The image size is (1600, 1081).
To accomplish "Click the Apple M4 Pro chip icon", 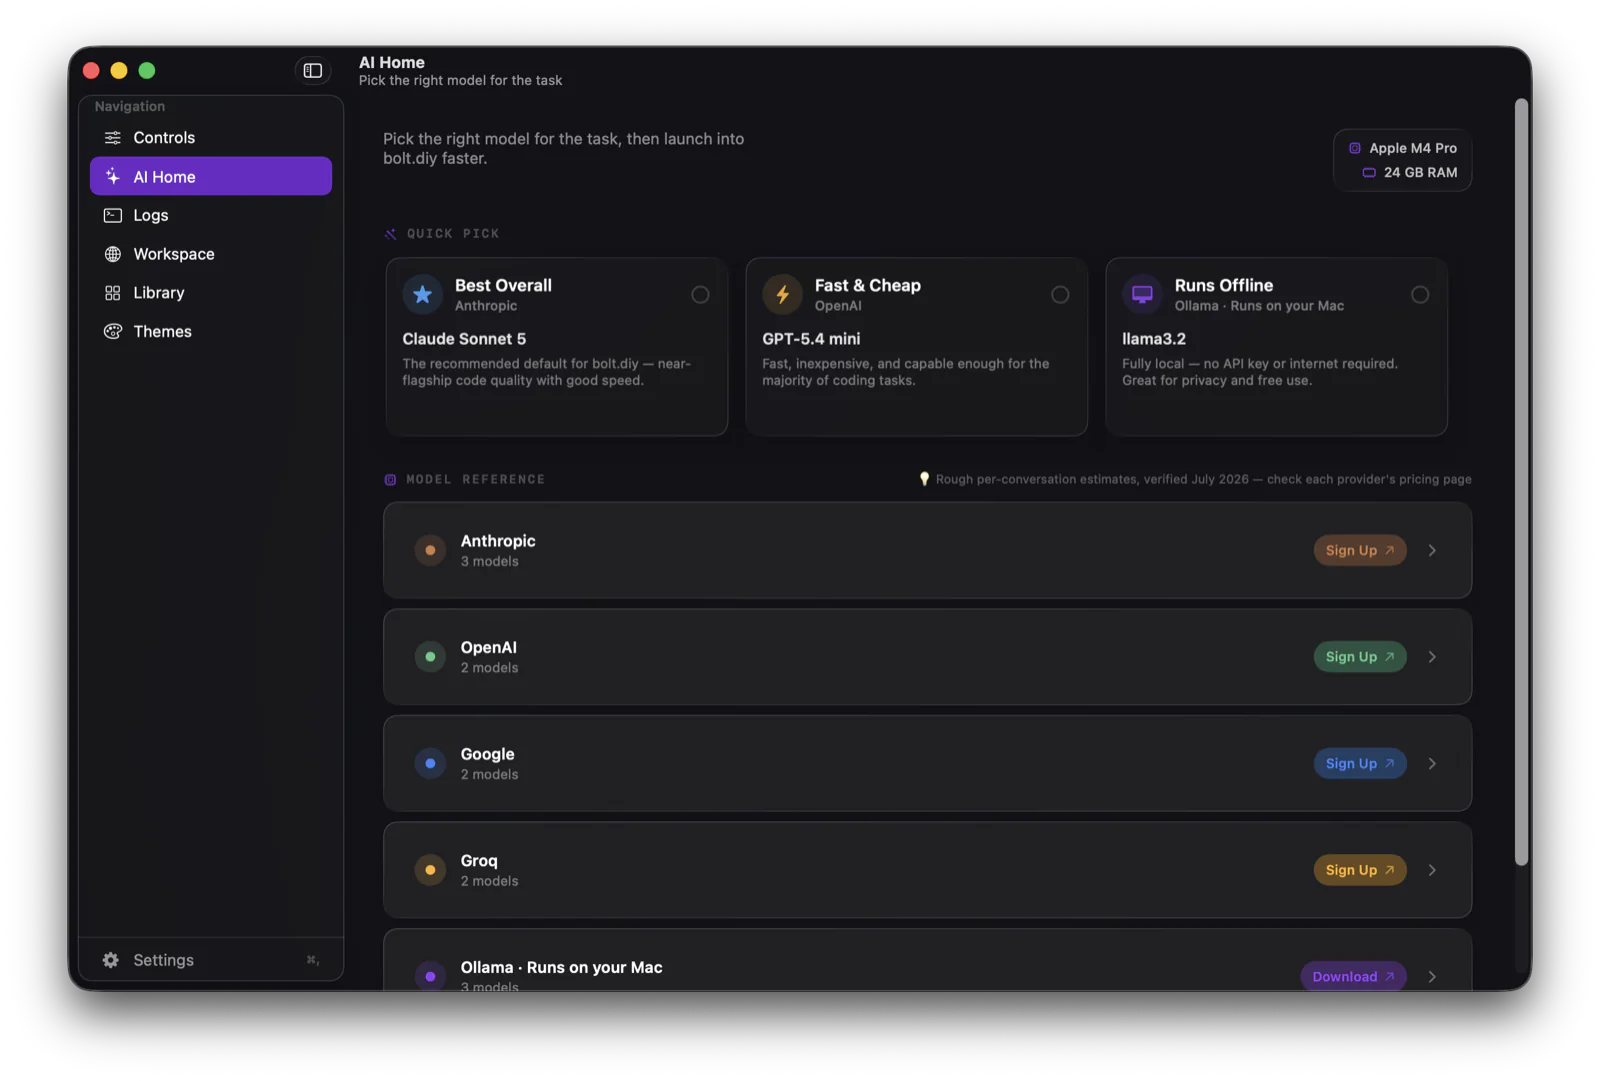I will [1355, 148].
